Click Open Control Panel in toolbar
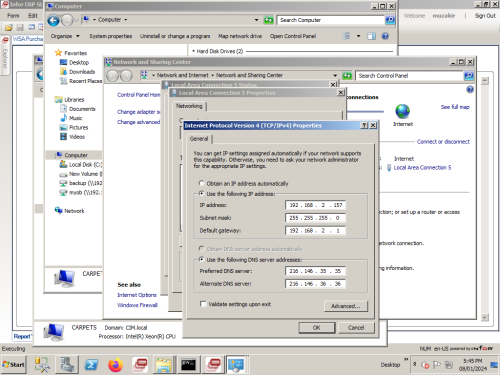Image resolution: width=500 pixels, height=375 pixels. (293, 36)
